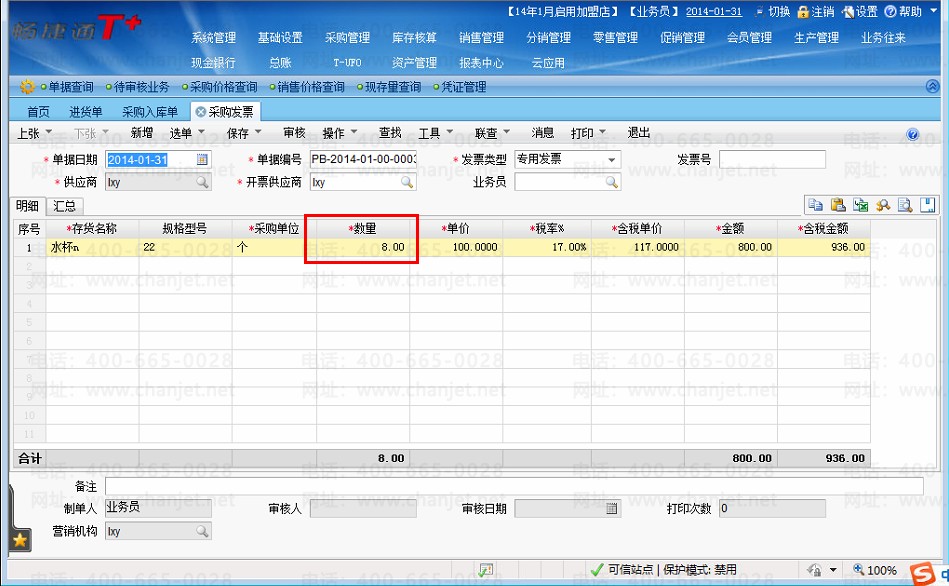Screen dimensions: 949x586
Task: Open the 现存量查询 shortcut link
Action: pyautogui.click(x=392, y=87)
